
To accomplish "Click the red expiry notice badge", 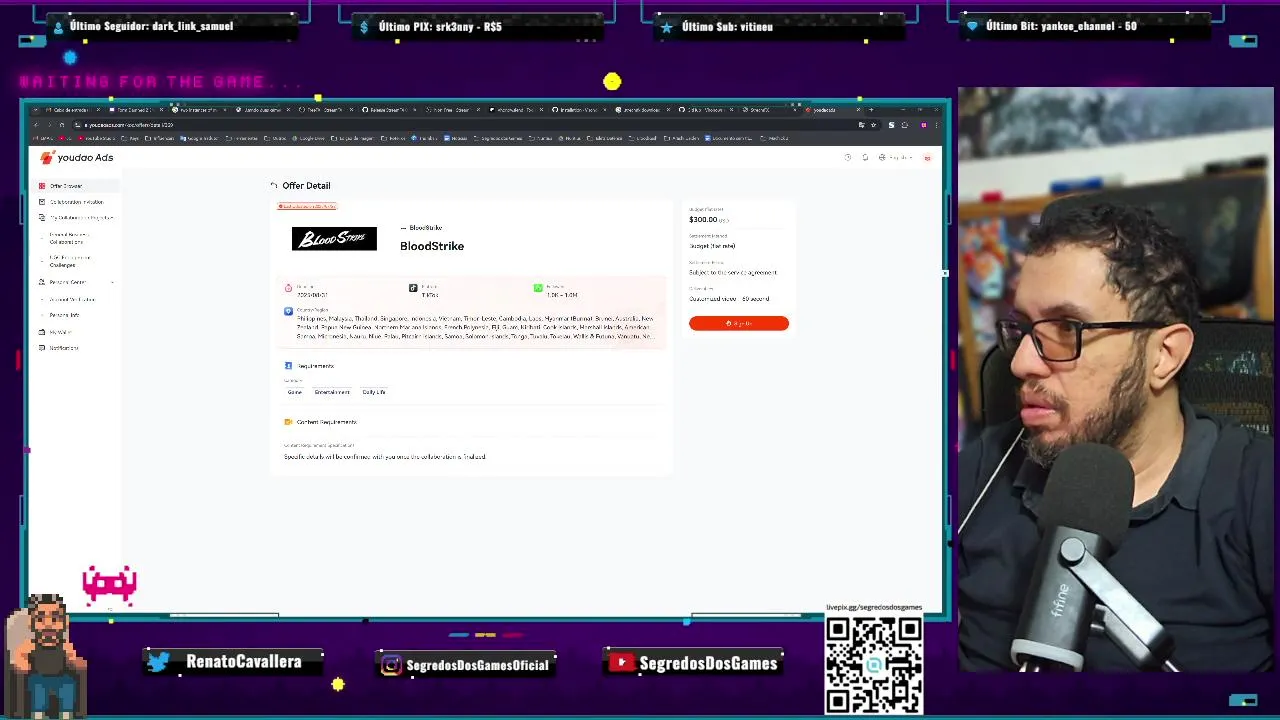I will pyautogui.click(x=307, y=207).
